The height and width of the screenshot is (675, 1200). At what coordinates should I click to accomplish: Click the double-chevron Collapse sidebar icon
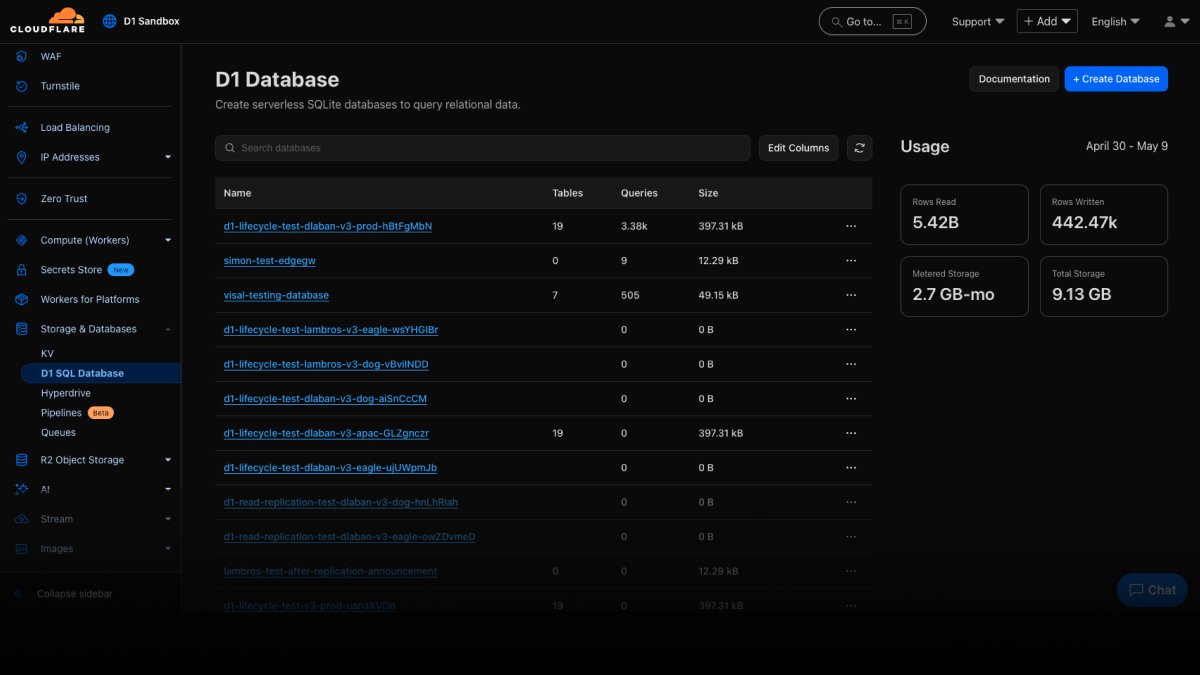pos(19,594)
